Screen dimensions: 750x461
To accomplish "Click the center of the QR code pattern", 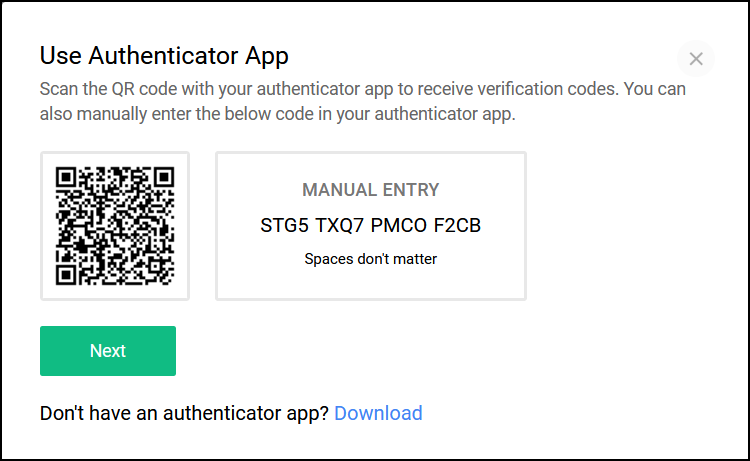I will point(115,226).
